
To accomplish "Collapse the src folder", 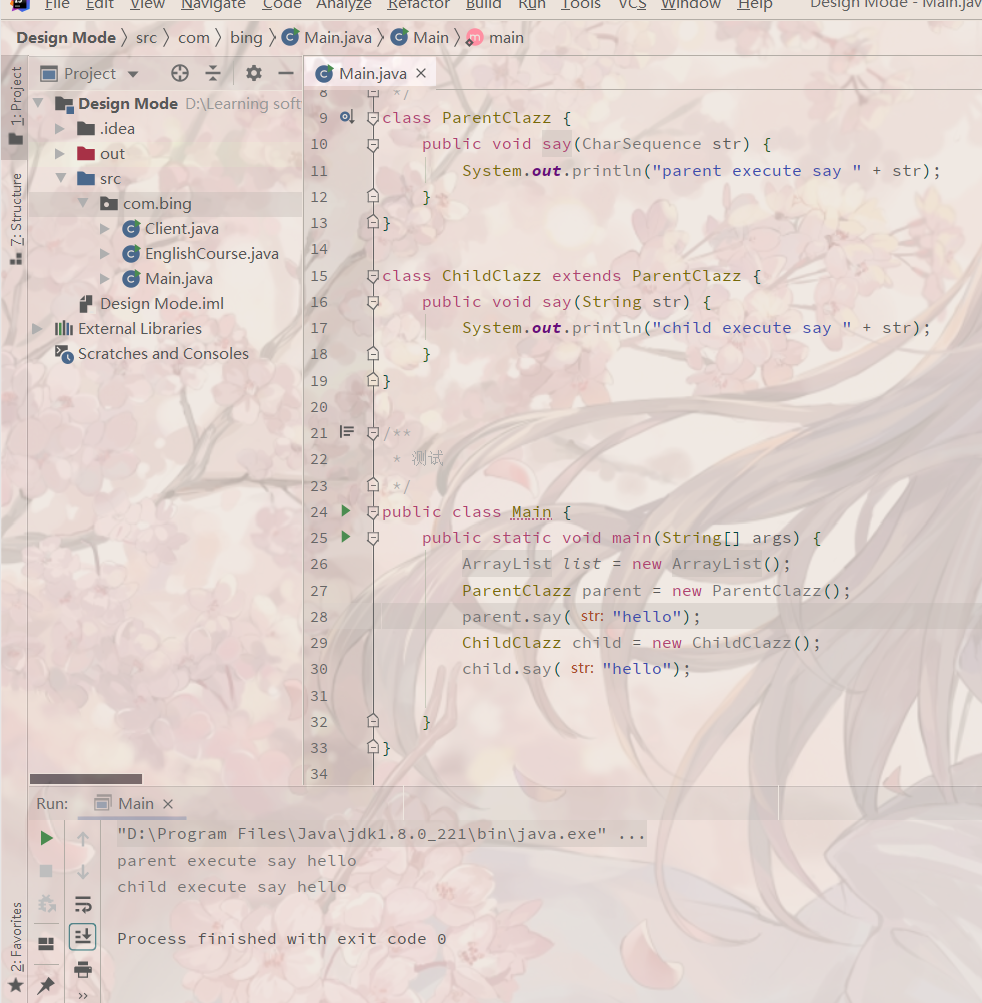I will coord(61,178).
